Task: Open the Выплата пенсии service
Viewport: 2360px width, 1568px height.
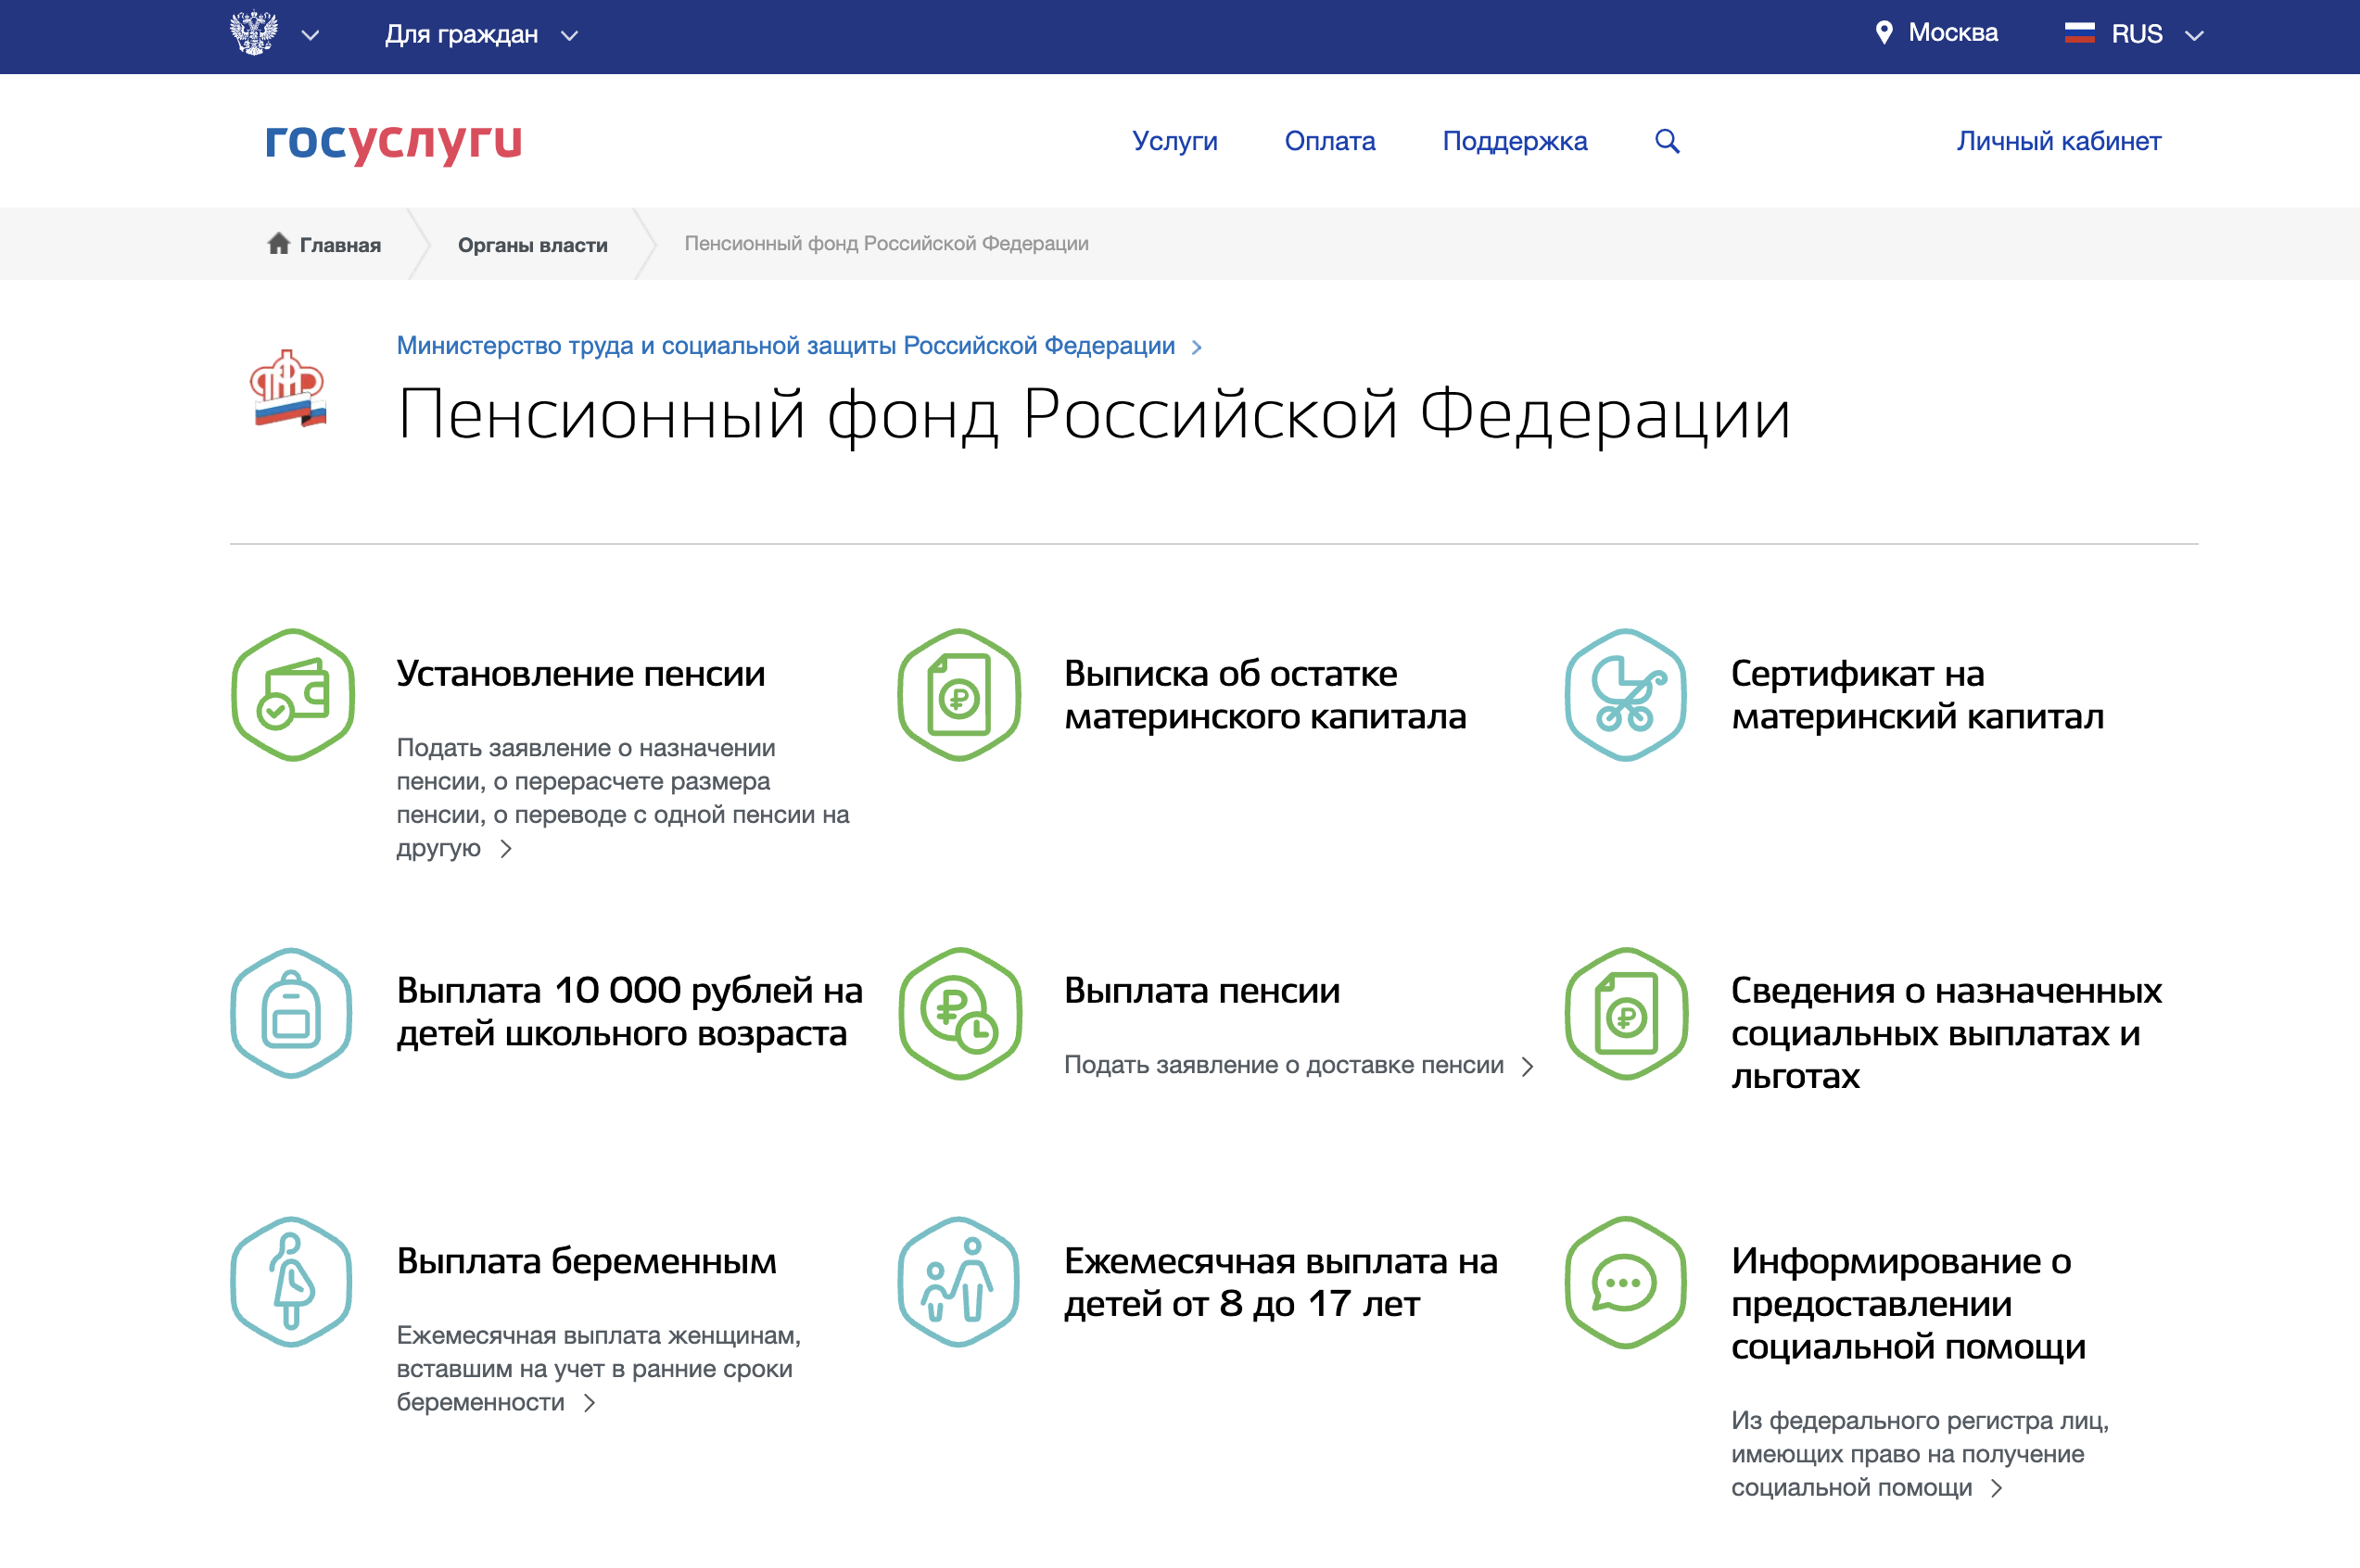Action: click(1201, 991)
